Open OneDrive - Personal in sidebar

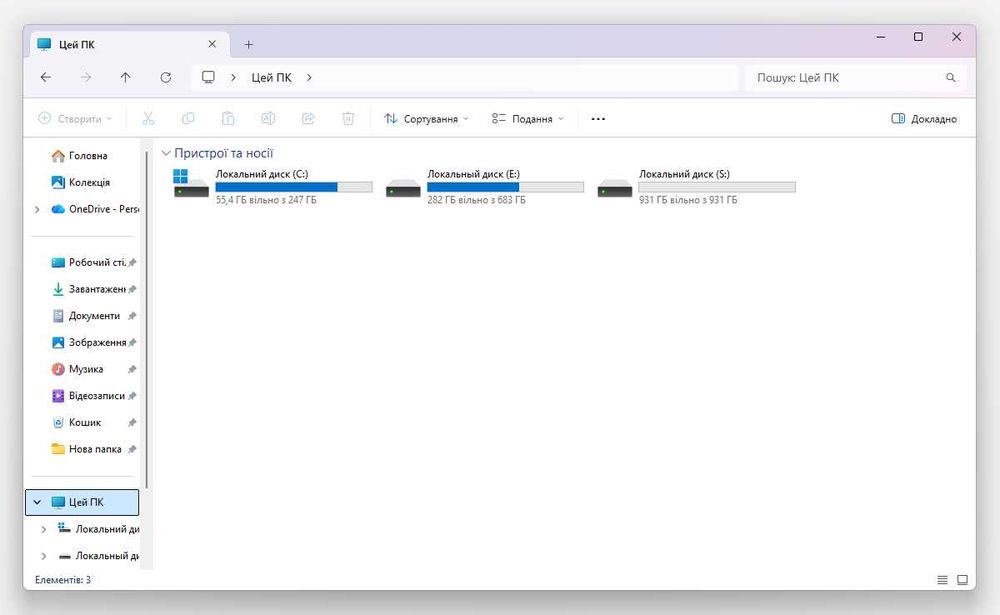[94, 209]
